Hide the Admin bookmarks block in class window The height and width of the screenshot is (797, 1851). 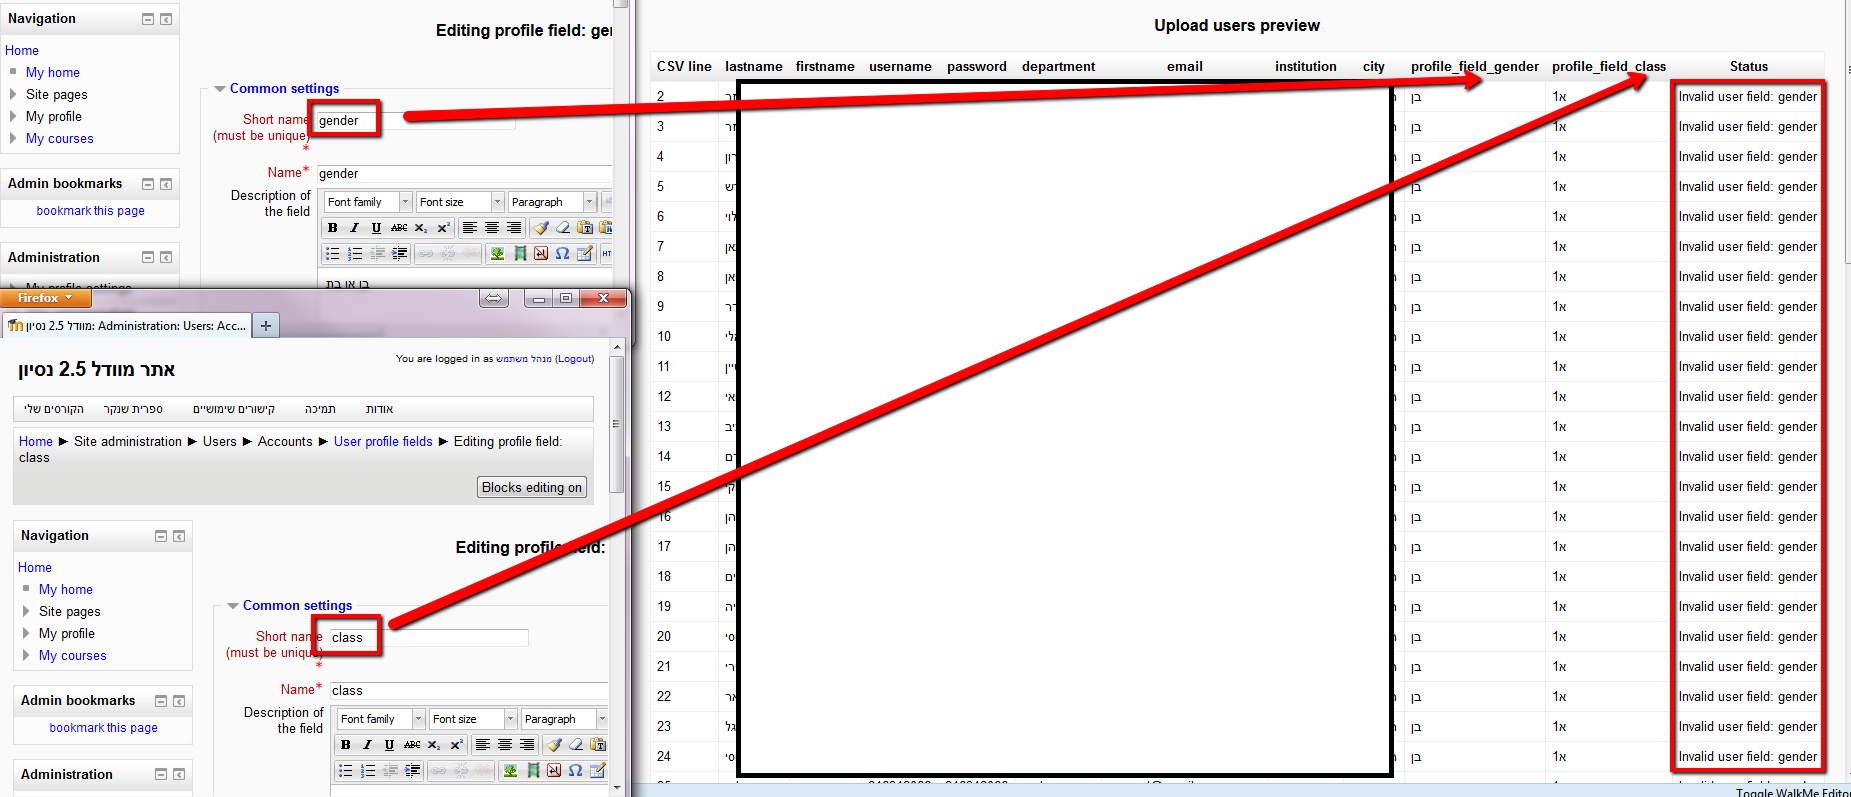[161, 701]
